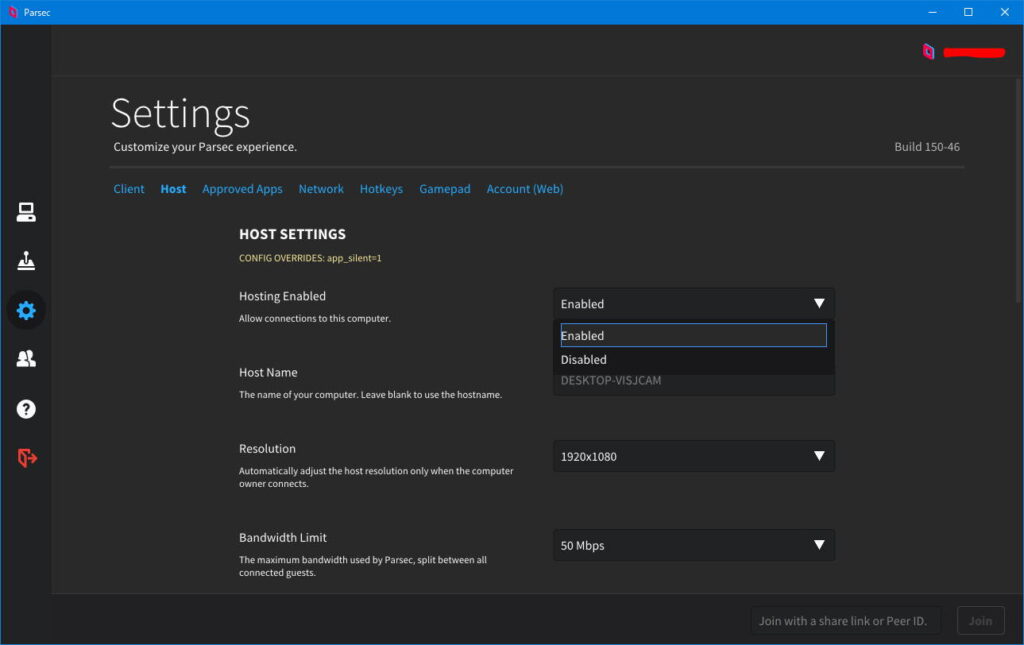Select the Settings gear icon
This screenshot has height=645, width=1024.
tap(26, 310)
